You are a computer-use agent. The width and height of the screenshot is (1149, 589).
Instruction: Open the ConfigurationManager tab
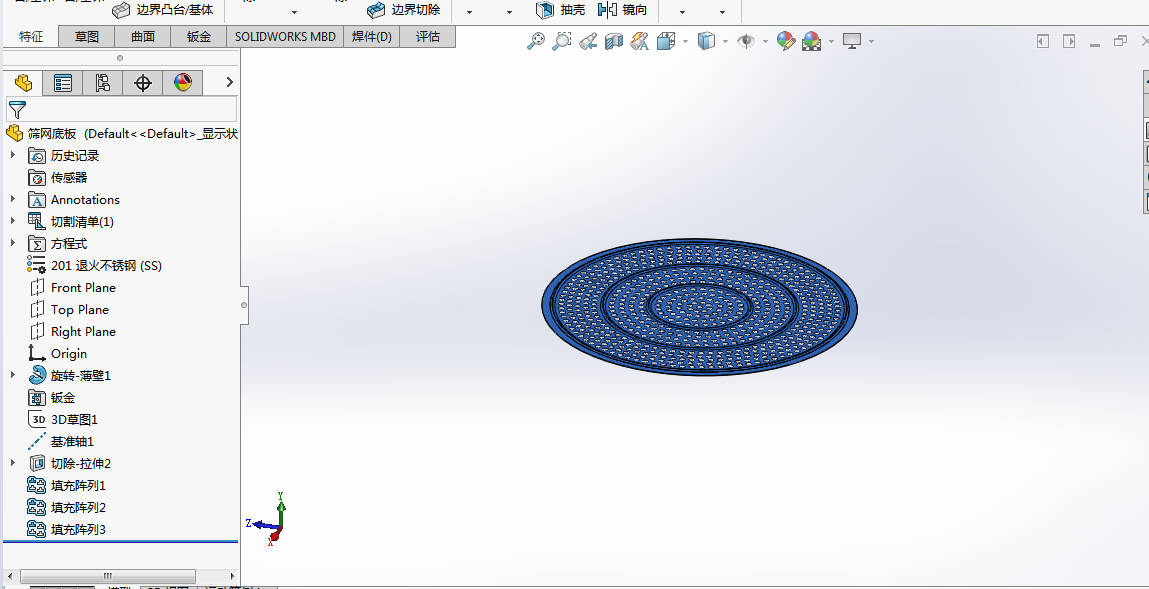103,83
